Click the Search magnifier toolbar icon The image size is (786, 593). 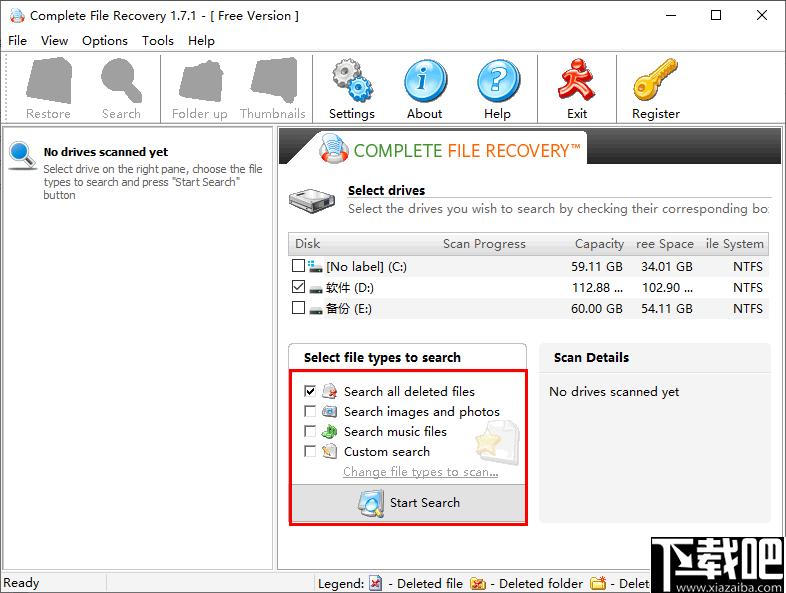(x=121, y=80)
